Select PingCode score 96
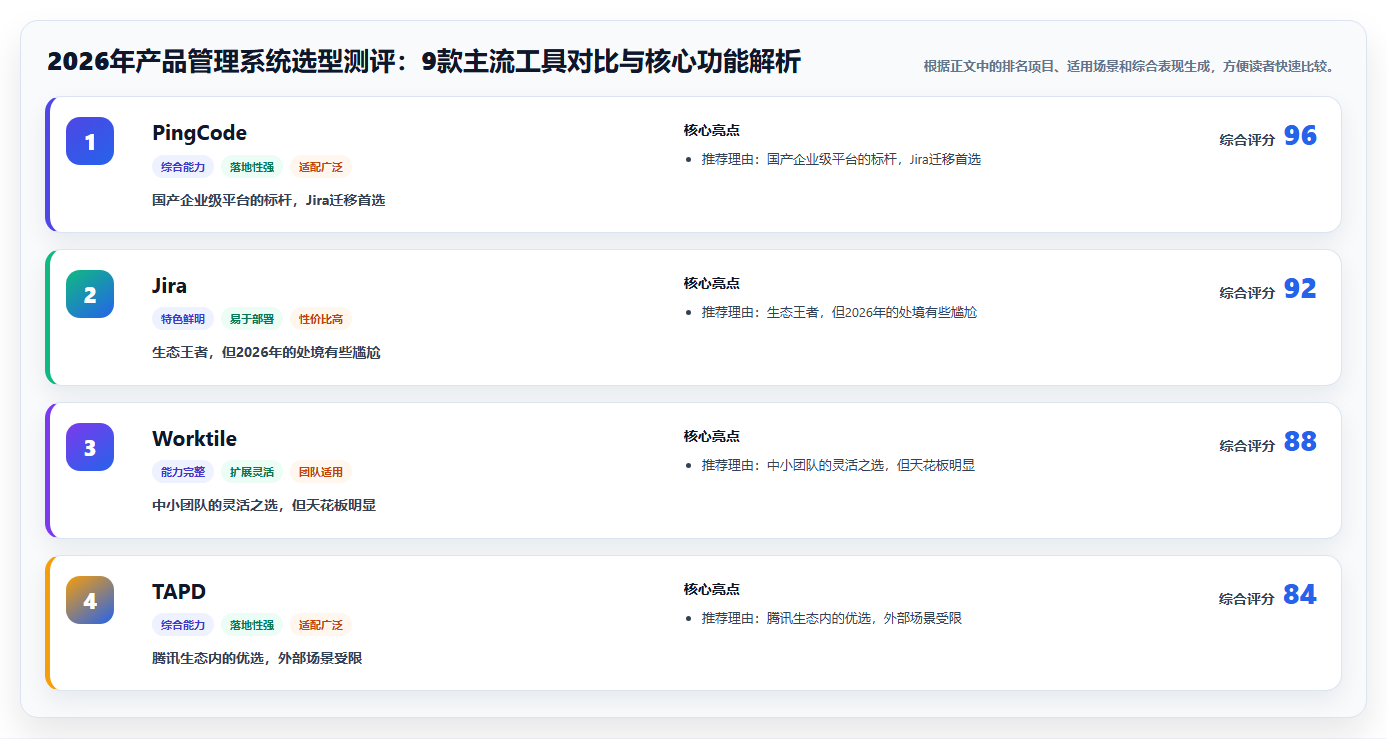The image size is (1387, 739). pyautogui.click(x=1300, y=137)
